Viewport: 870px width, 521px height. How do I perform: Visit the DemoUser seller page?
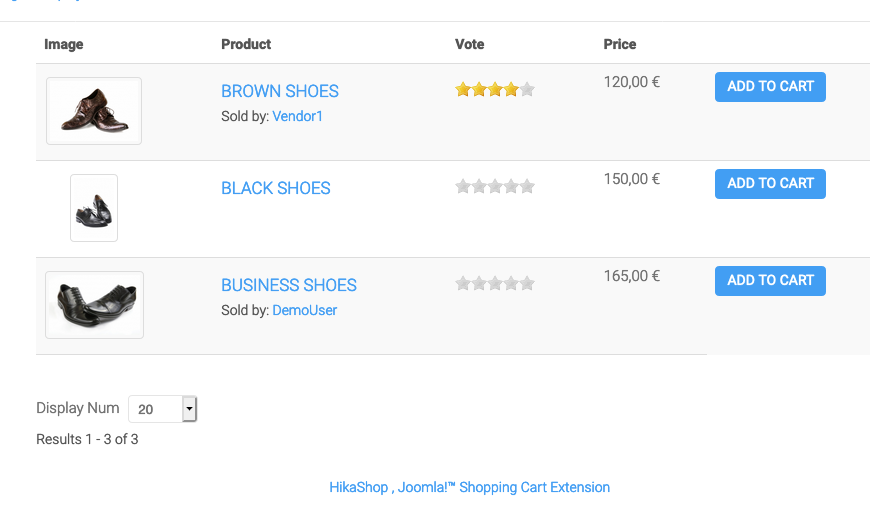305,310
